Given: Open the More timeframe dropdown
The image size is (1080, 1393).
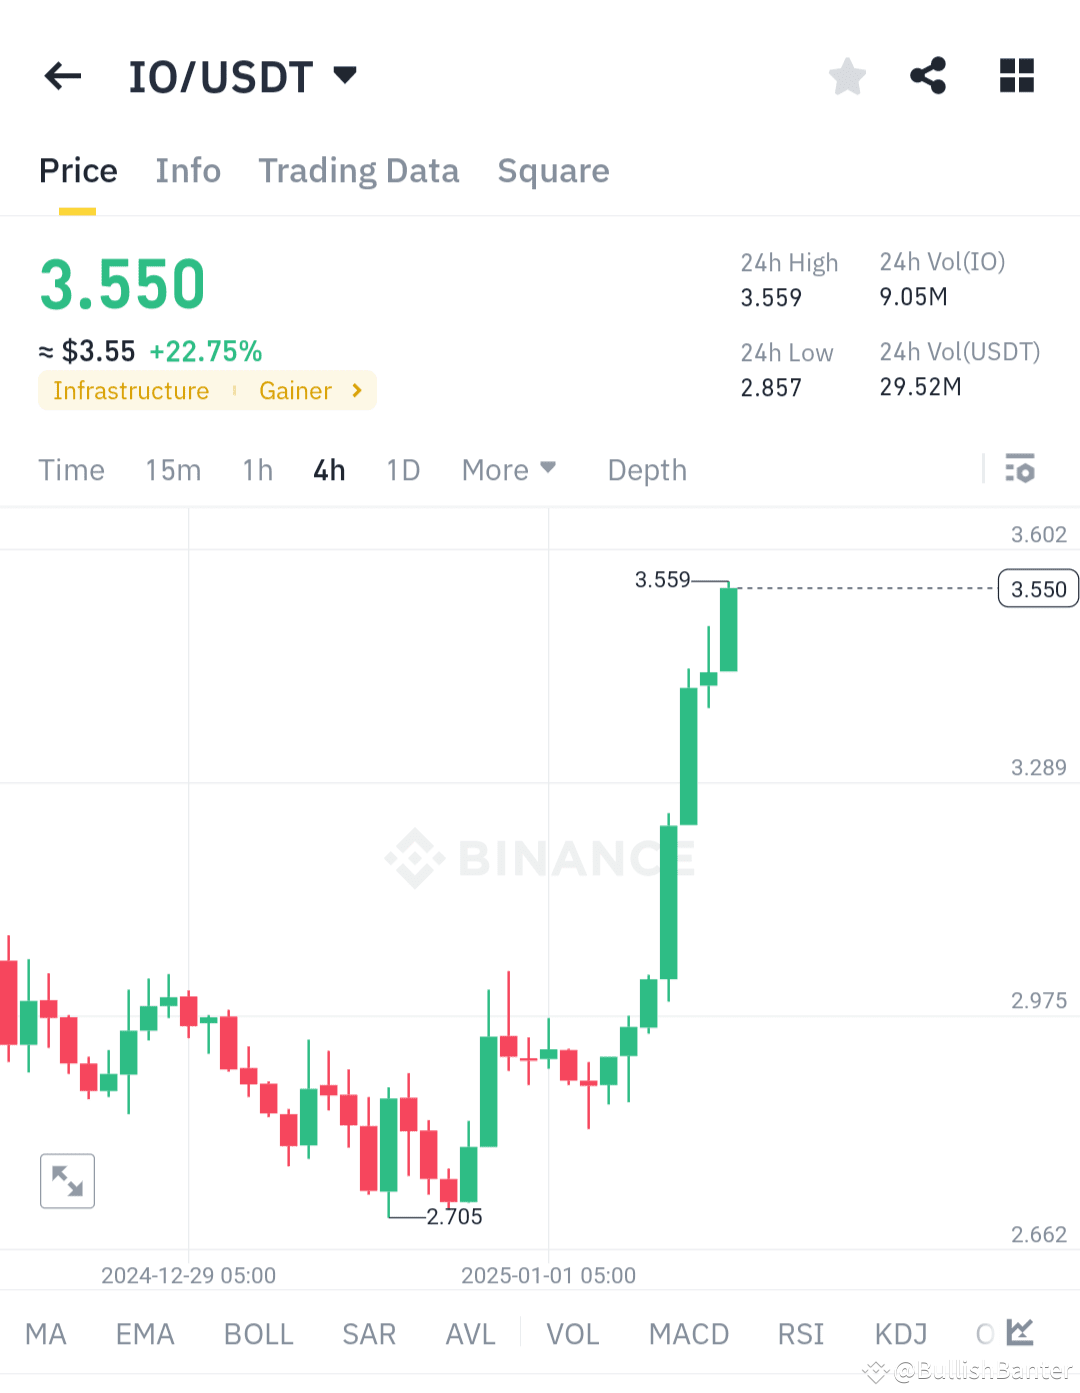Looking at the screenshot, I should 509,469.
